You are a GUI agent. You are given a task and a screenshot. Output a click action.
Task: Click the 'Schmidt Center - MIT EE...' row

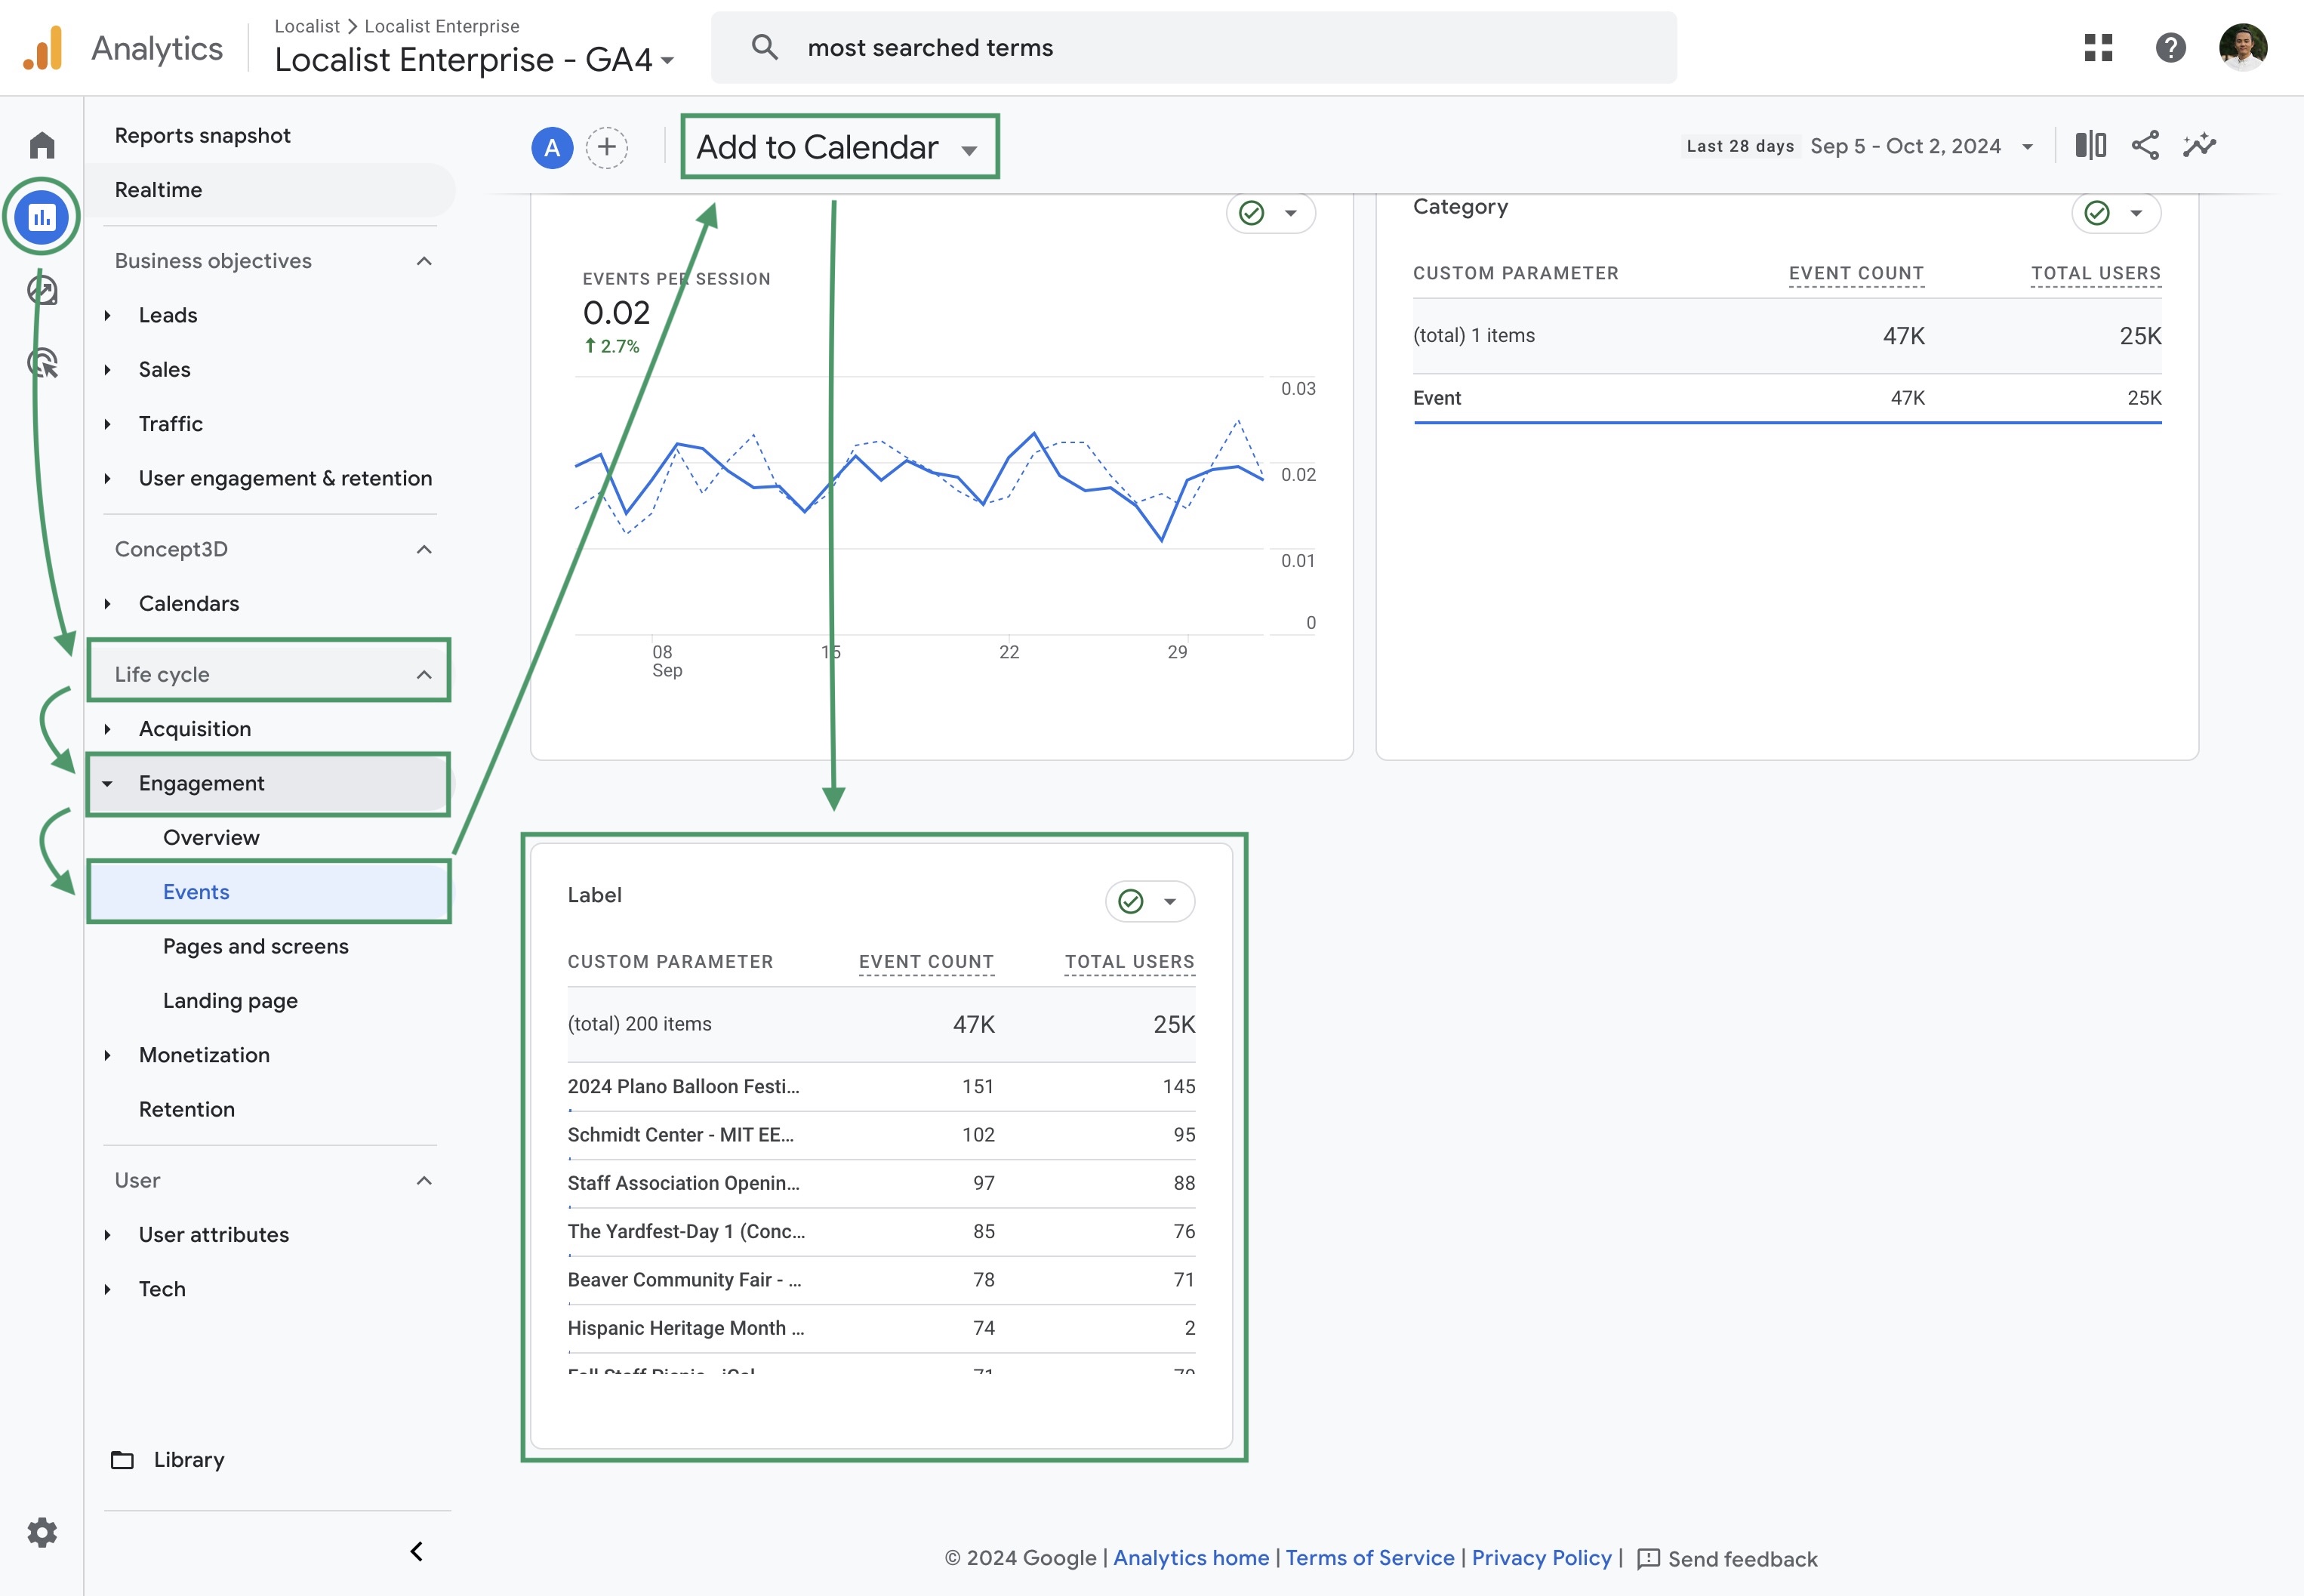(x=881, y=1134)
